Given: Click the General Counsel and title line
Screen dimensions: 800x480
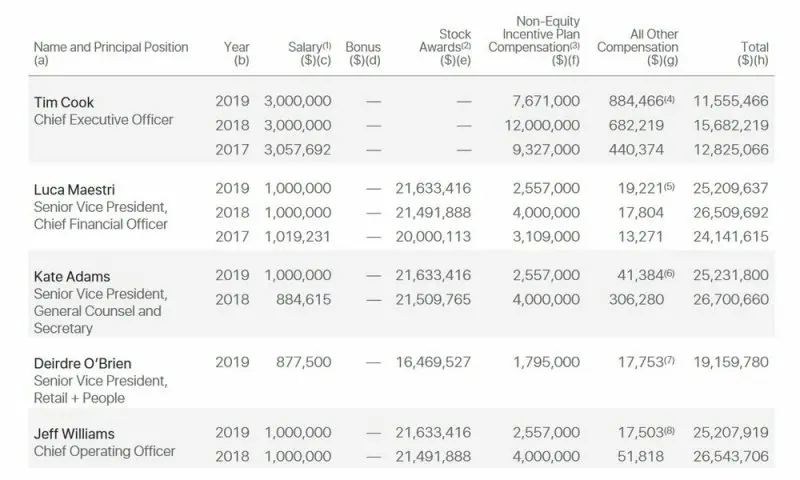Looking at the screenshot, I should coord(97,311).
